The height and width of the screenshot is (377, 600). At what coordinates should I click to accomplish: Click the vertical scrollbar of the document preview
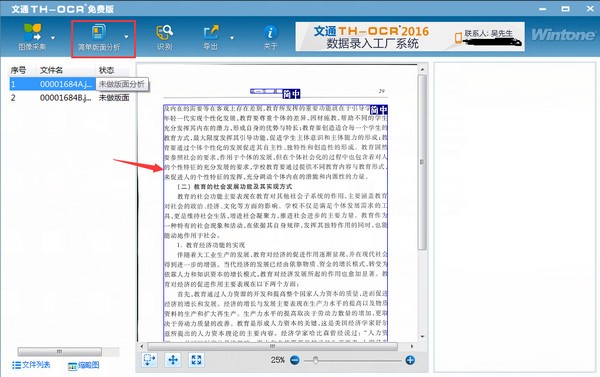click(x=422, y=162)
